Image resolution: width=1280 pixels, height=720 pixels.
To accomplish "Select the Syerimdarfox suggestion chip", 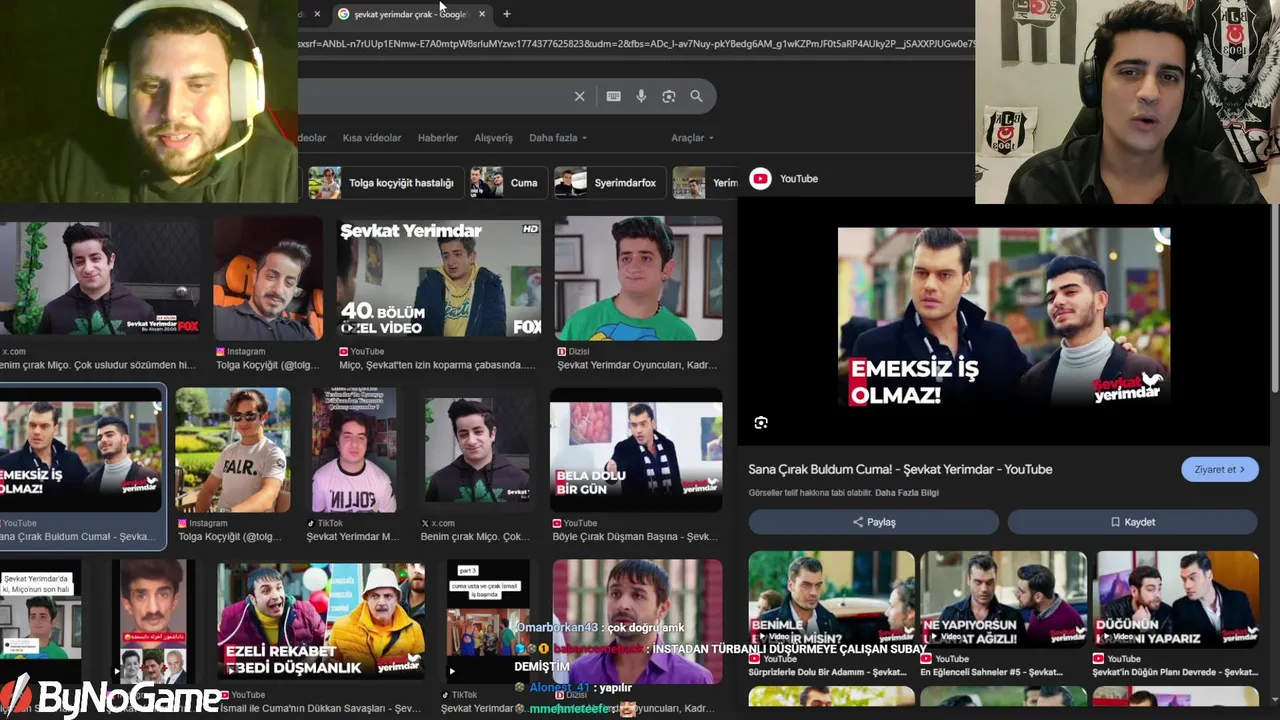I will pos(610,183).
